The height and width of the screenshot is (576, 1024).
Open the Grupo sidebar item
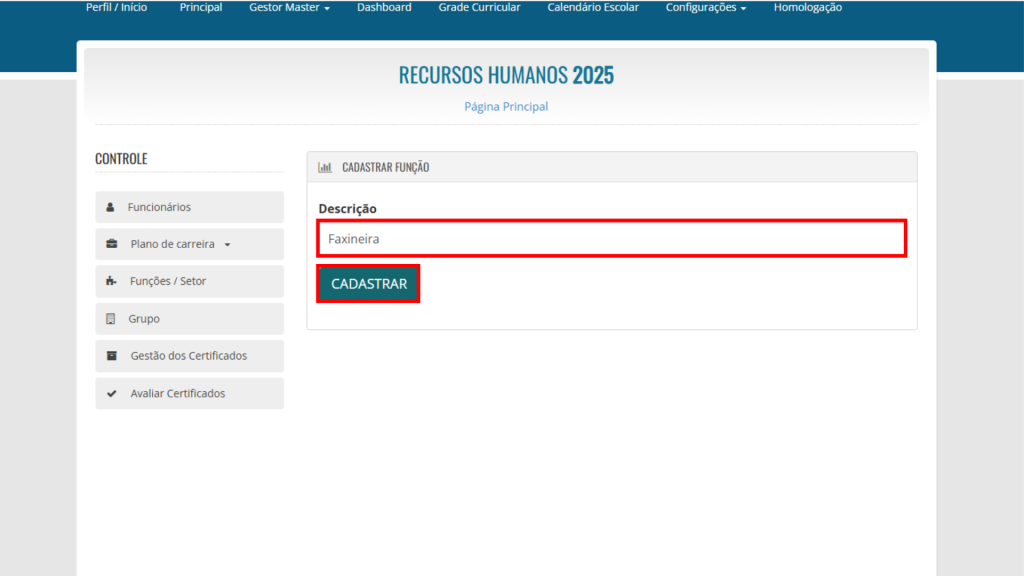[x=189, y=319]
